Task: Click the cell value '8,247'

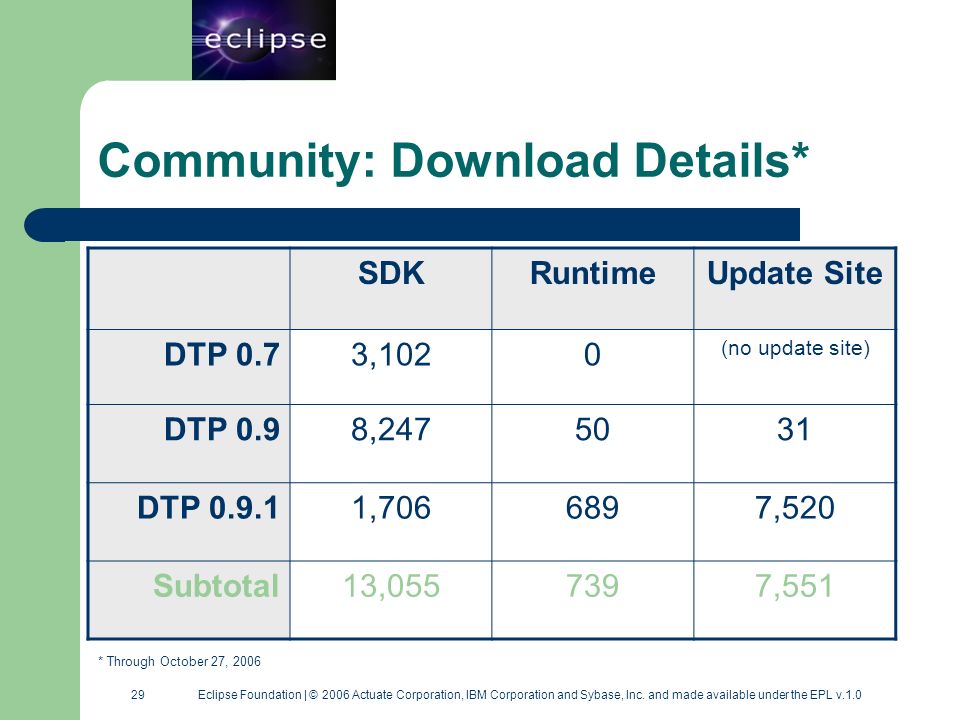Action: point(391,430)
